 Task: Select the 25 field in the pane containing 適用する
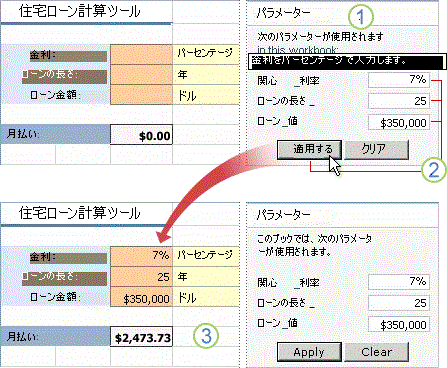(399, 101)
